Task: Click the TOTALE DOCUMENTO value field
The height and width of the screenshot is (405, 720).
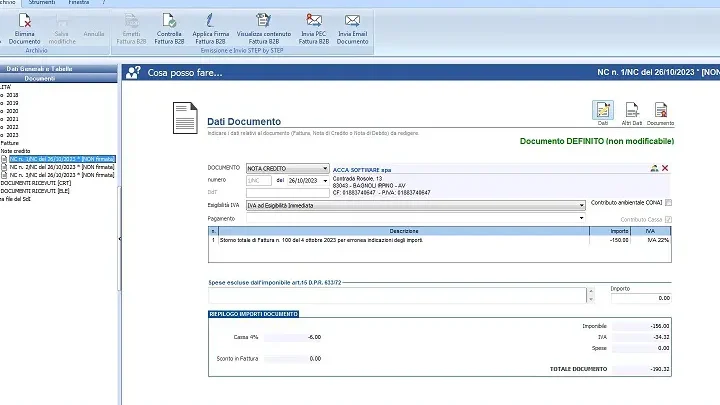Action: (641, 369)
